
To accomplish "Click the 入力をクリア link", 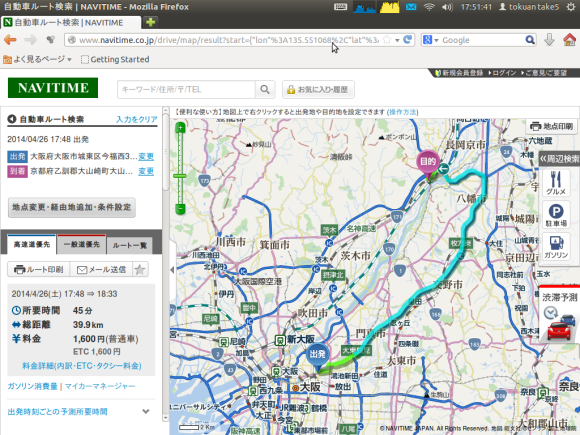I will click(136, 119).
